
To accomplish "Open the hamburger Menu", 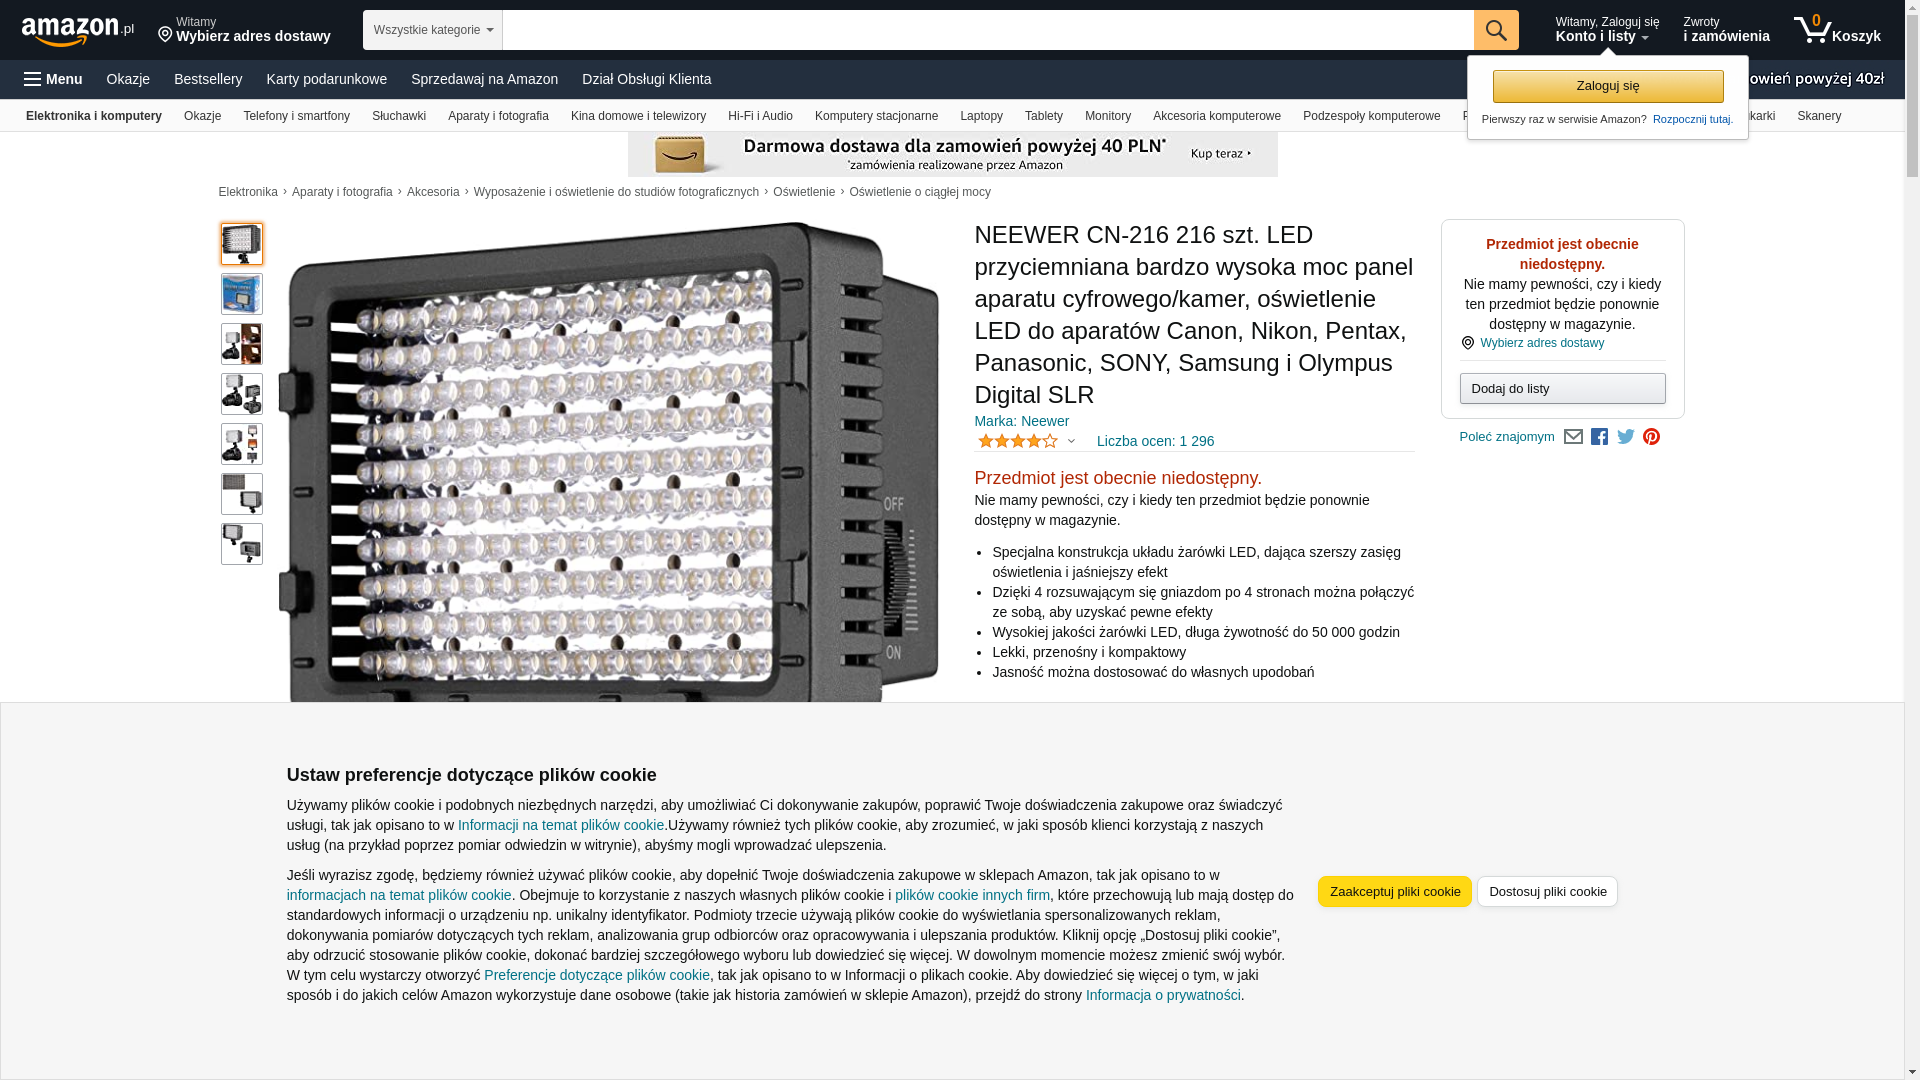I will (x=53, y=79).
